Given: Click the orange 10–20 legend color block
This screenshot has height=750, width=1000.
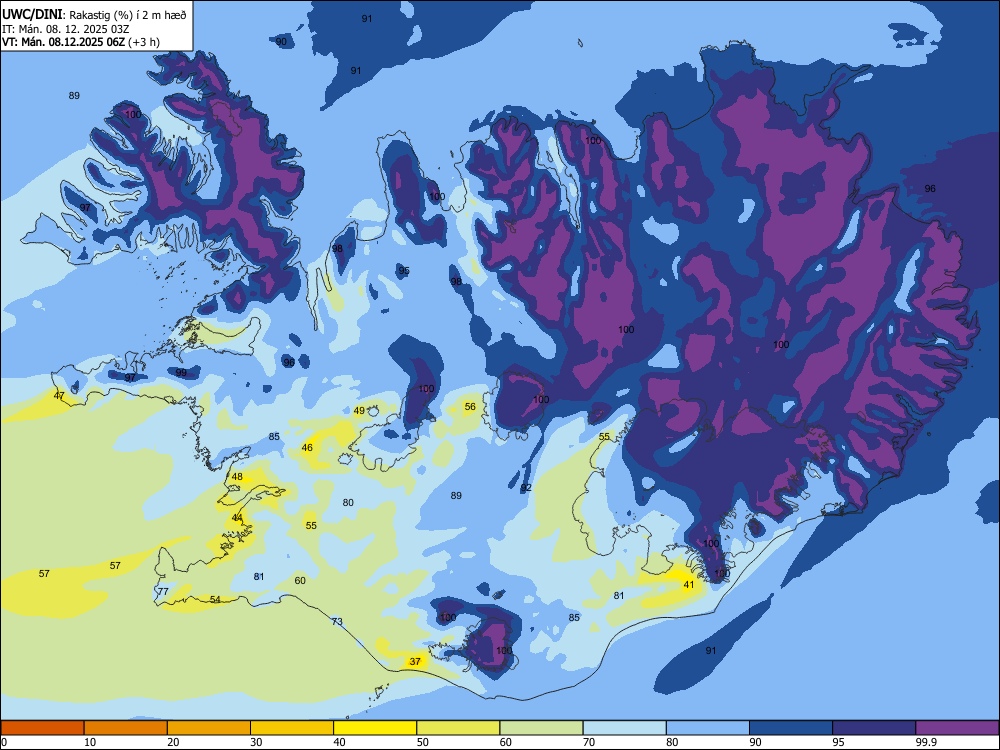Looking at the screenshot, I should 126,728.
